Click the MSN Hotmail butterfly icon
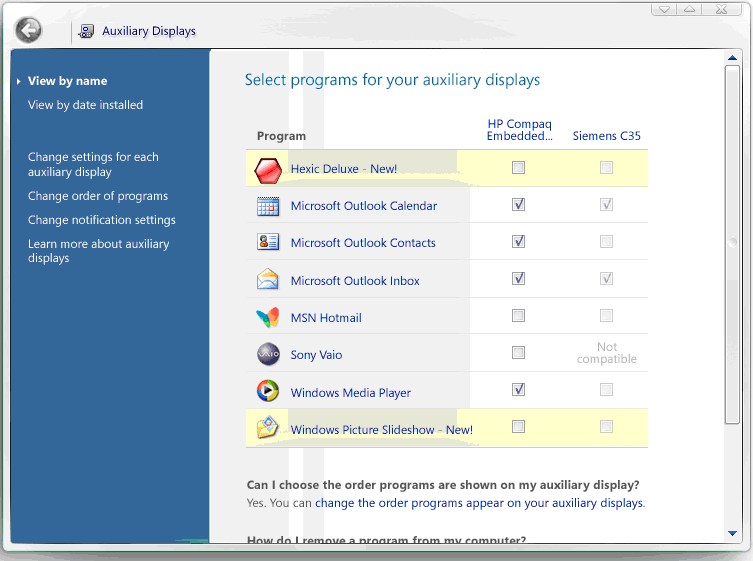This screenshot has width=753, height=561. point(268,318)
